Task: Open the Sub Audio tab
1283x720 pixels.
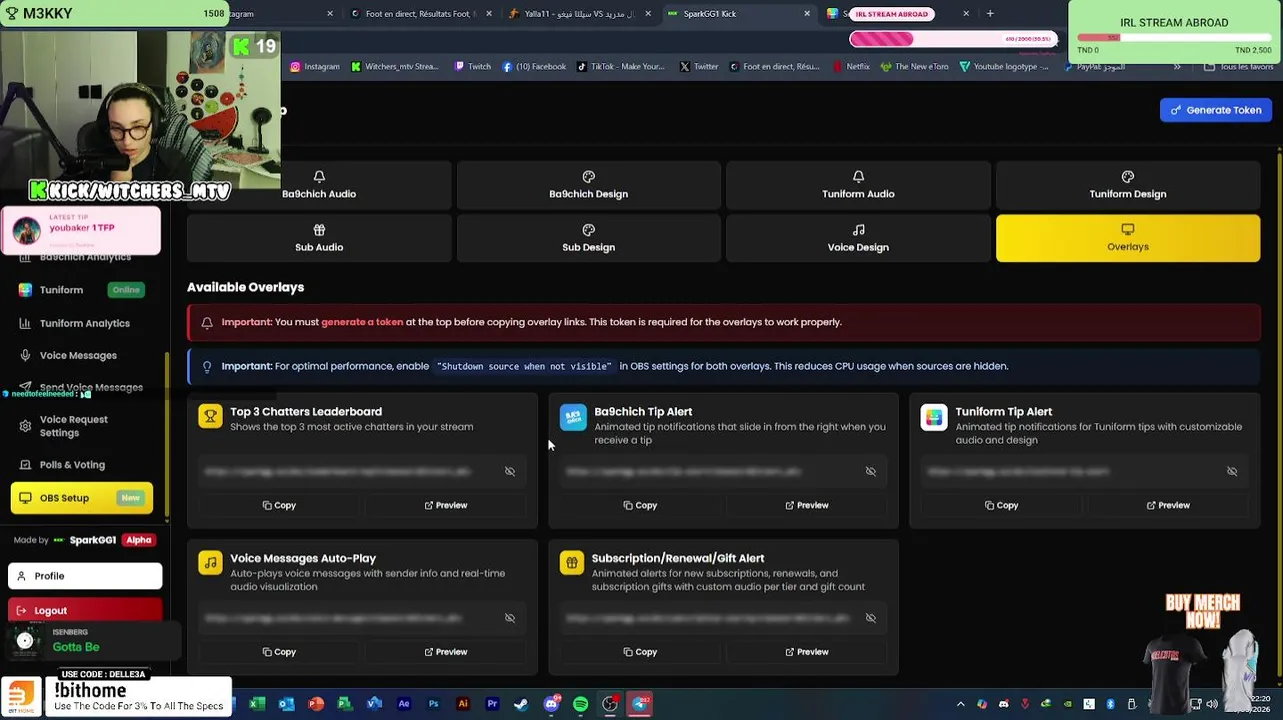Action: tap(319, 238)
